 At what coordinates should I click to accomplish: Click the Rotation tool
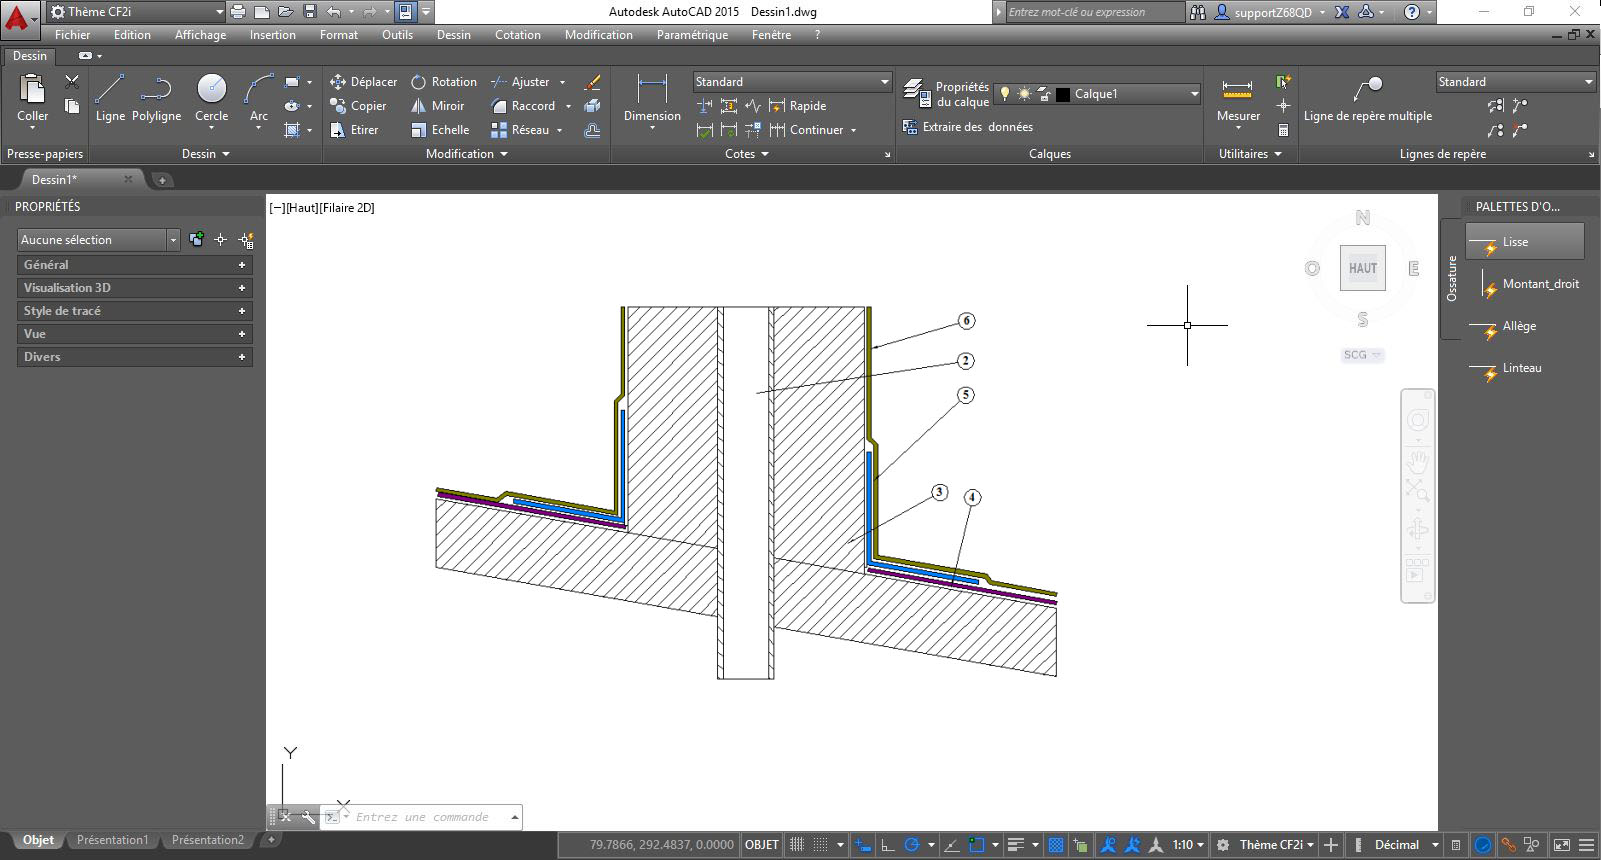point(443,82)
